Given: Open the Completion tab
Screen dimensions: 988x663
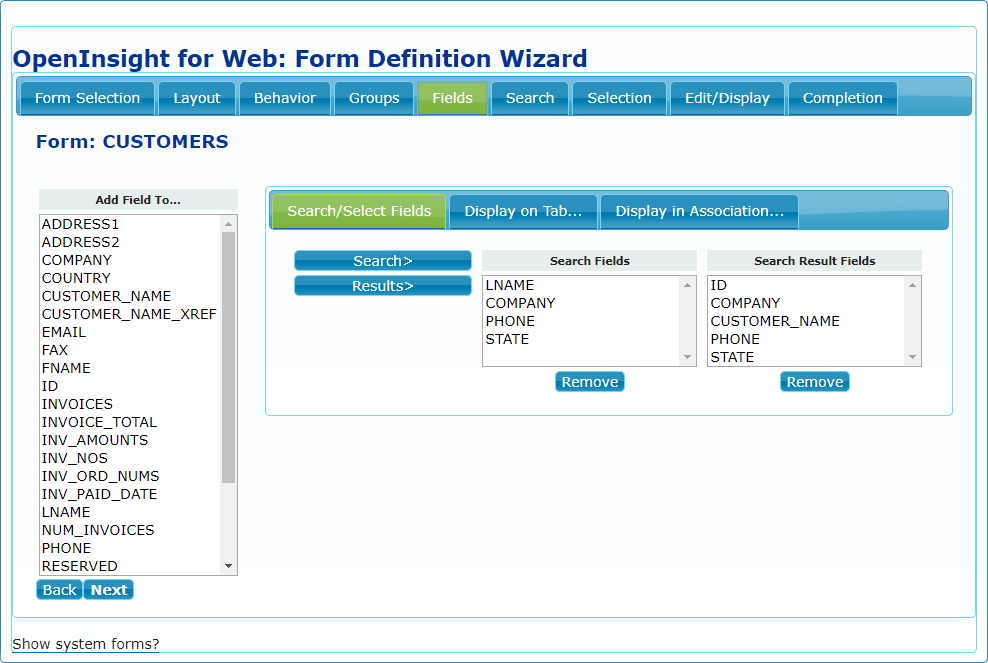Looking at the screenshot, I should click(842, 98).
